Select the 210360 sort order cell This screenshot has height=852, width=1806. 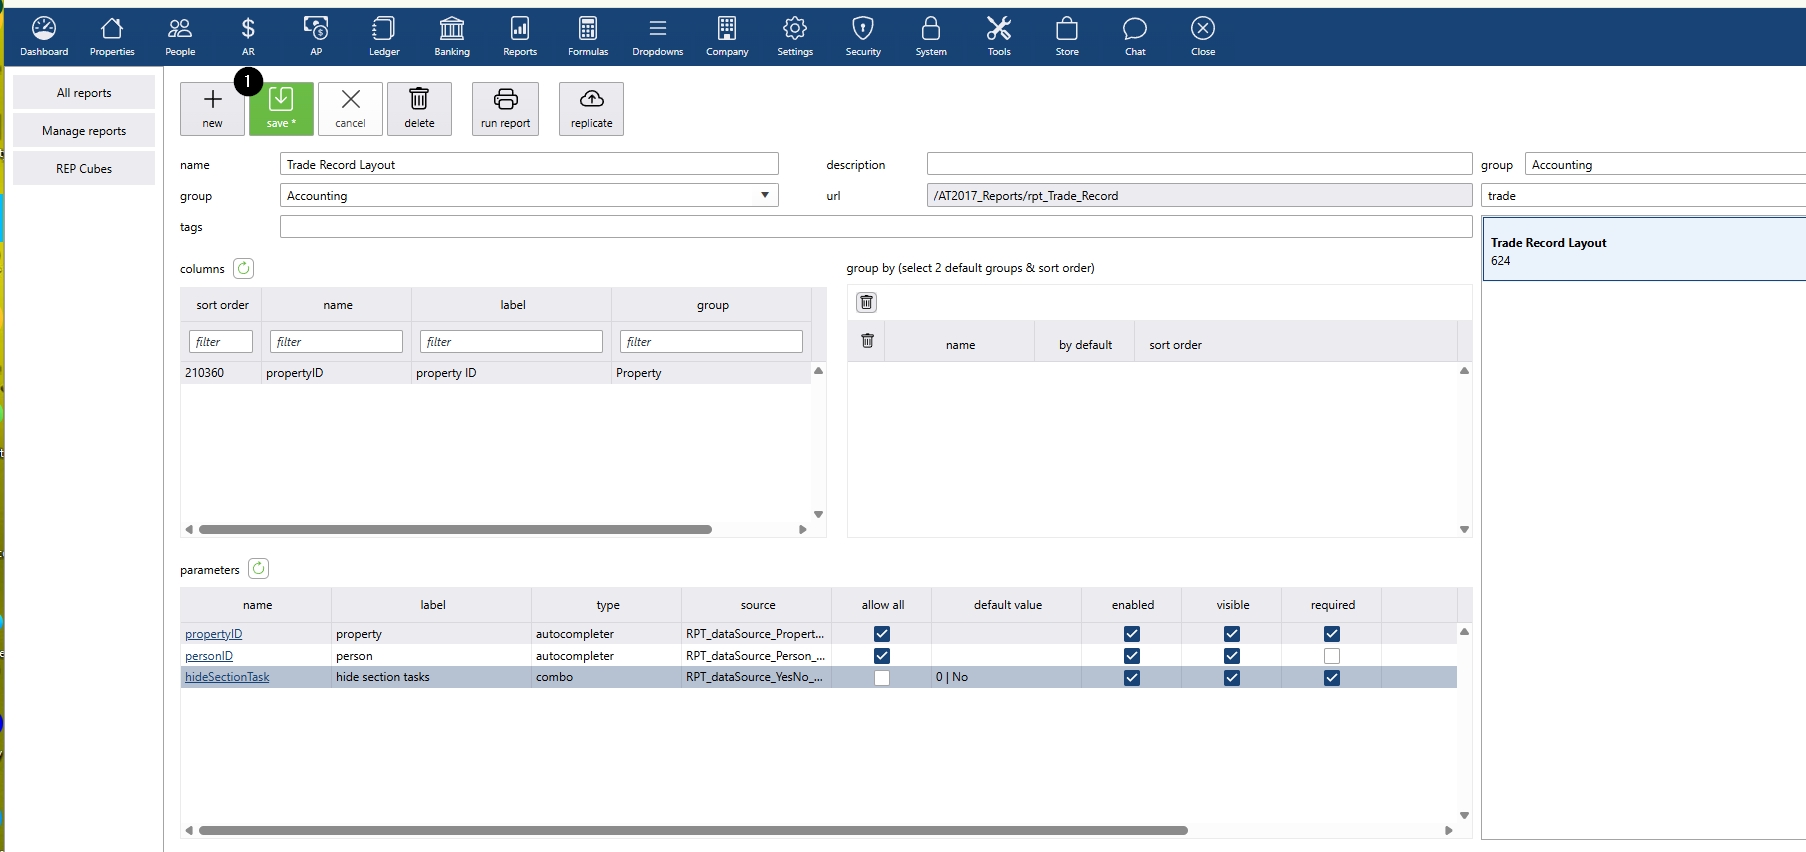point(220,373)
